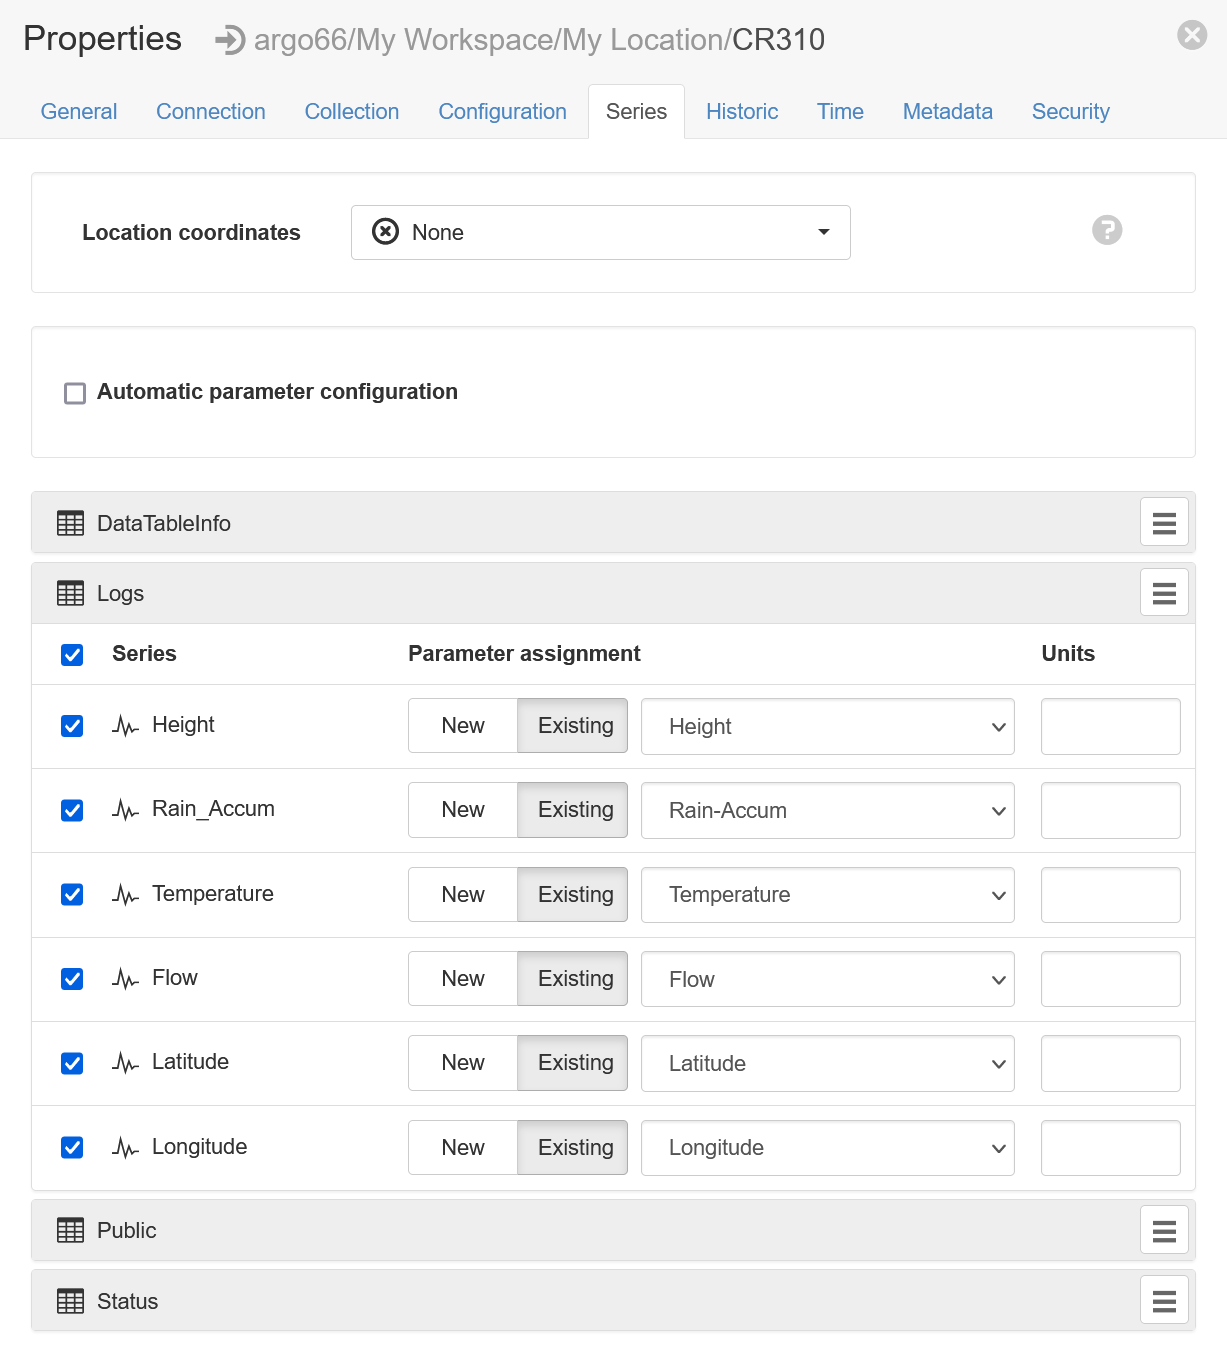Switch to the Time tab
Image resolution: width=1227 pixels, height=1356 pixels.
pos(840,111)
